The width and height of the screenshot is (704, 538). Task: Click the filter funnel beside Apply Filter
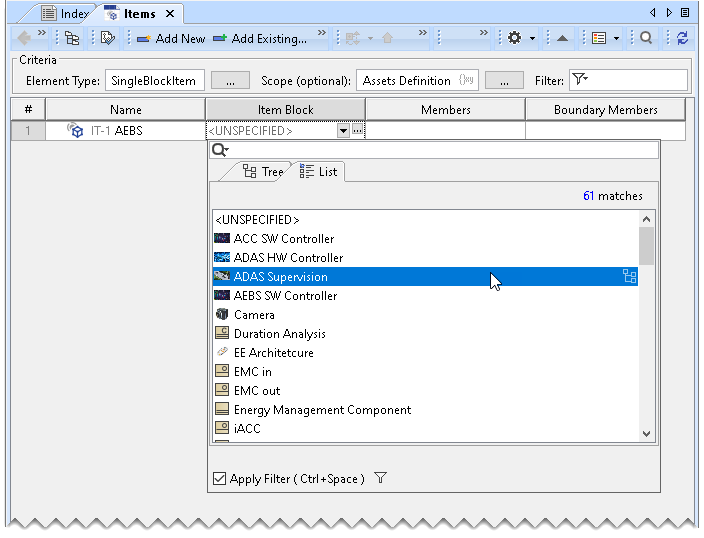coord(380,479)
